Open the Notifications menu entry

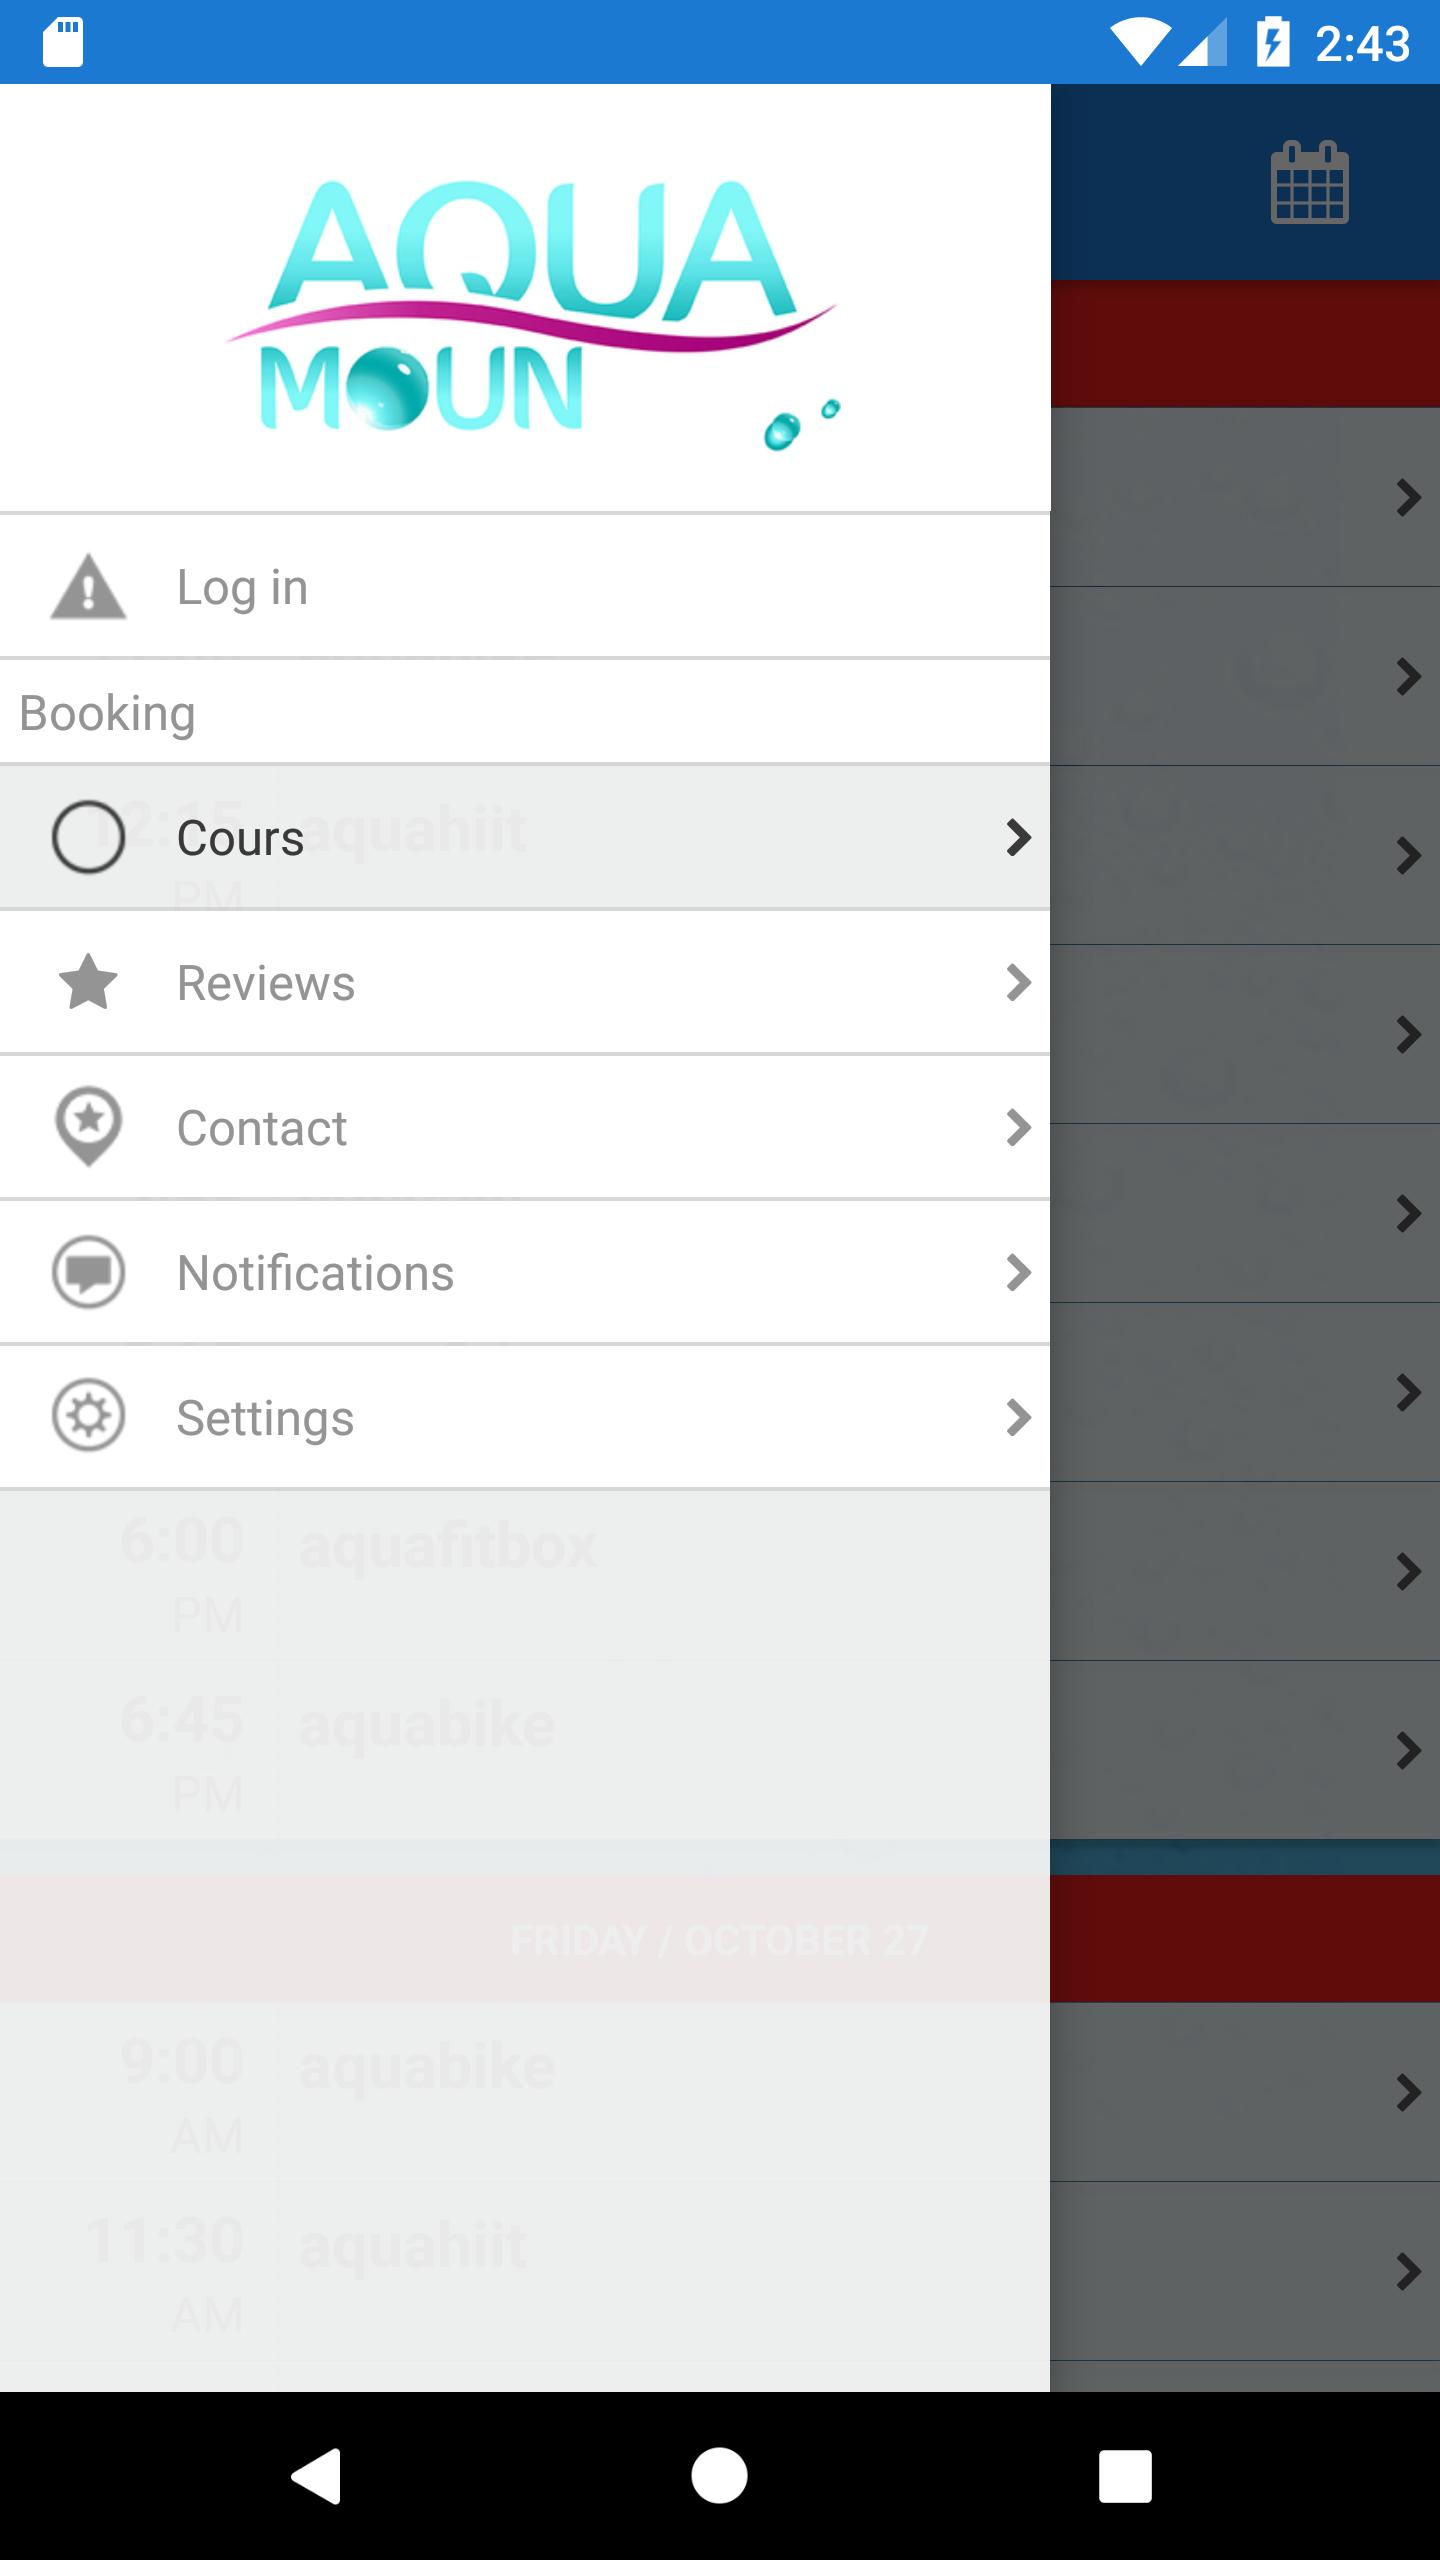(x=525, y=1272)
